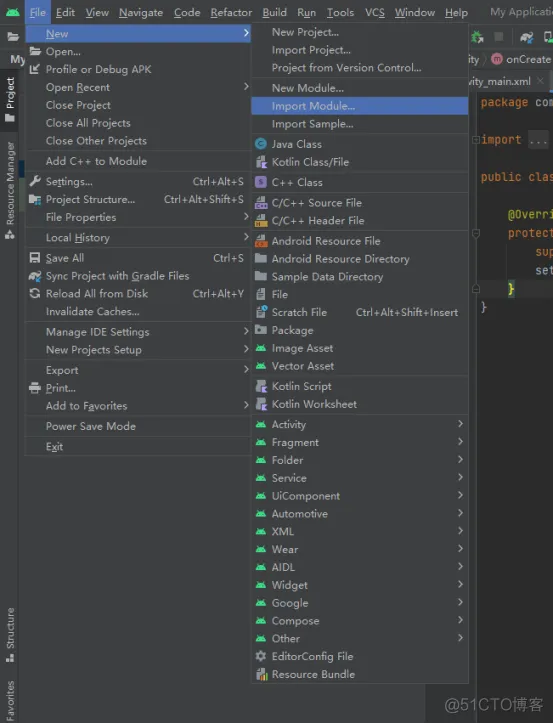The height and width of the screenshot is (724, 554).
Task: Collapse the import fold marker in editor
Action: (x=476, y=139)
